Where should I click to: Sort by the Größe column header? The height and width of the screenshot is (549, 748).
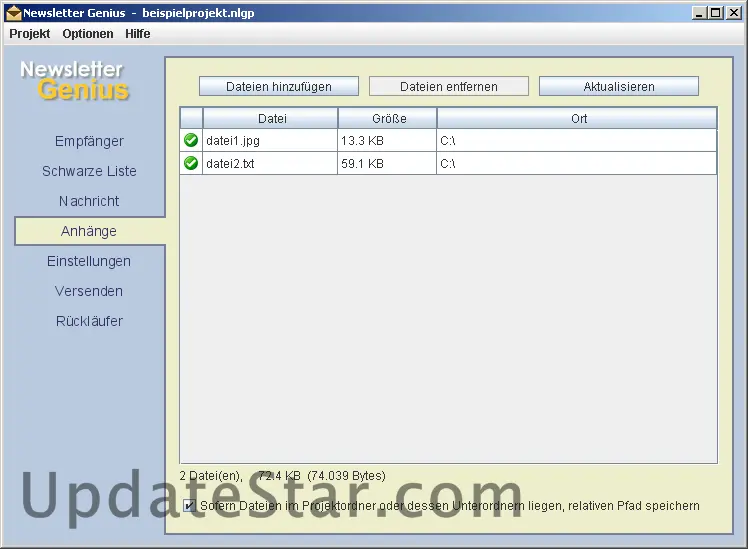pyautogui.click(x=387, y=118)
